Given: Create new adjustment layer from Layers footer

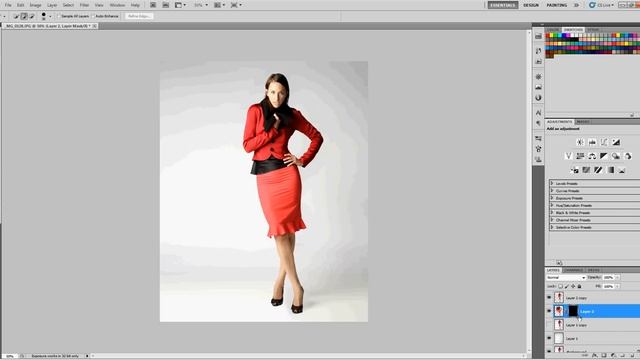Looking at the screenshot, I should [x=613, y=356].
